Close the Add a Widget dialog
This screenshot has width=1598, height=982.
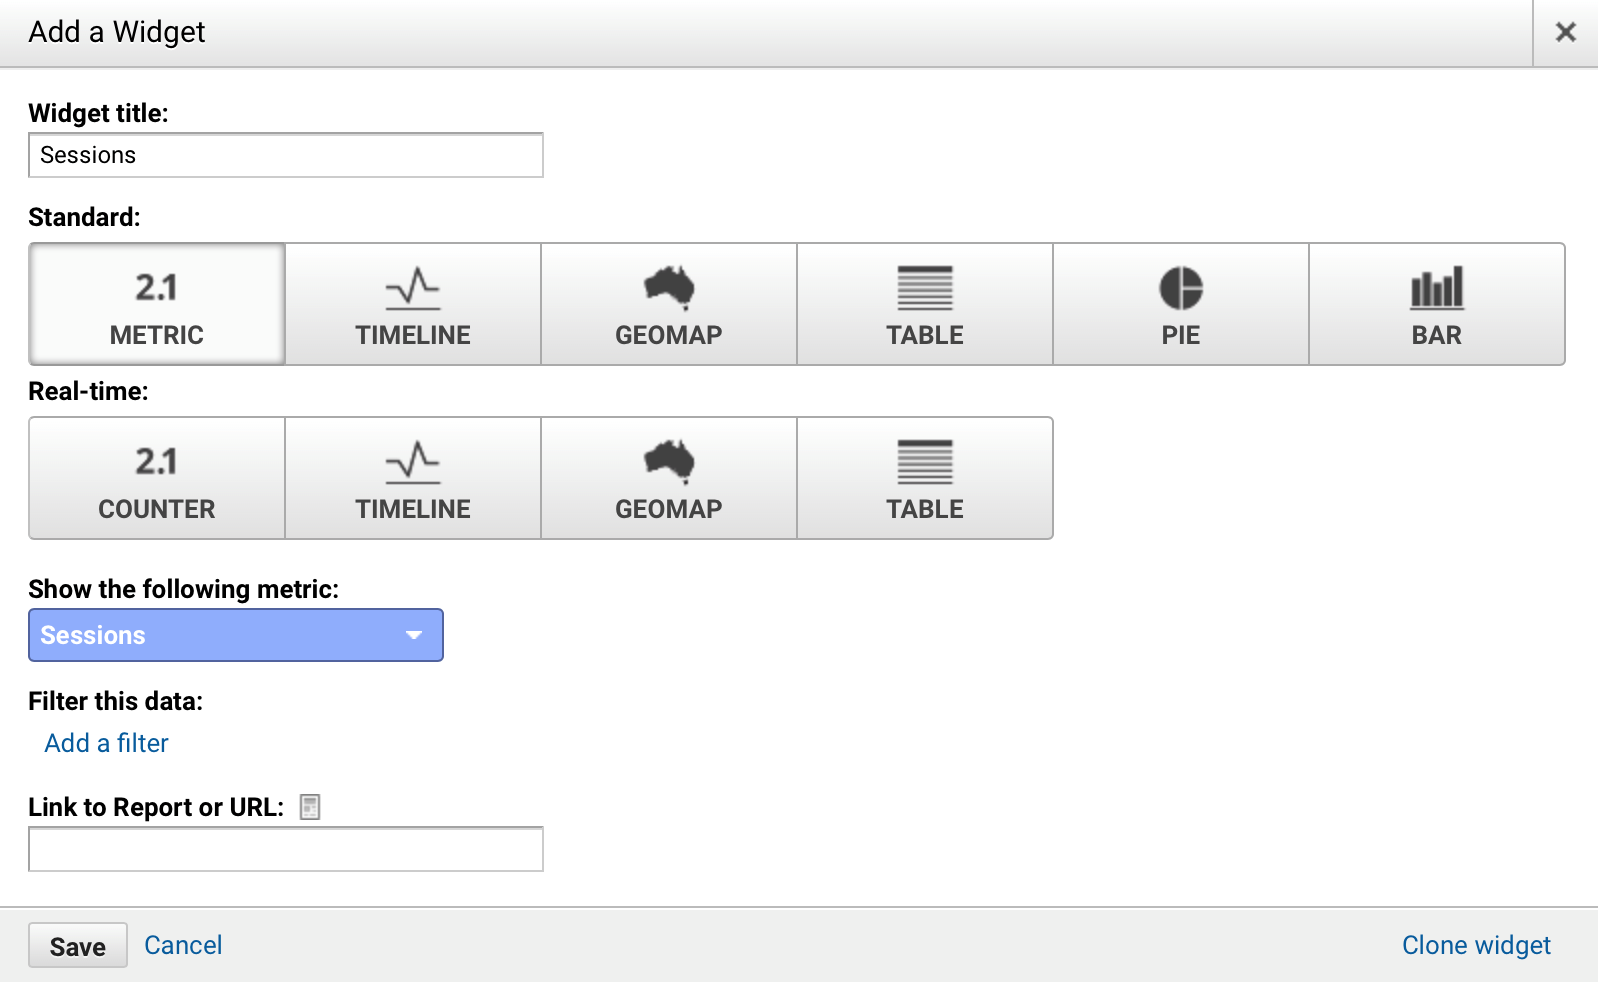(1566, 32)
